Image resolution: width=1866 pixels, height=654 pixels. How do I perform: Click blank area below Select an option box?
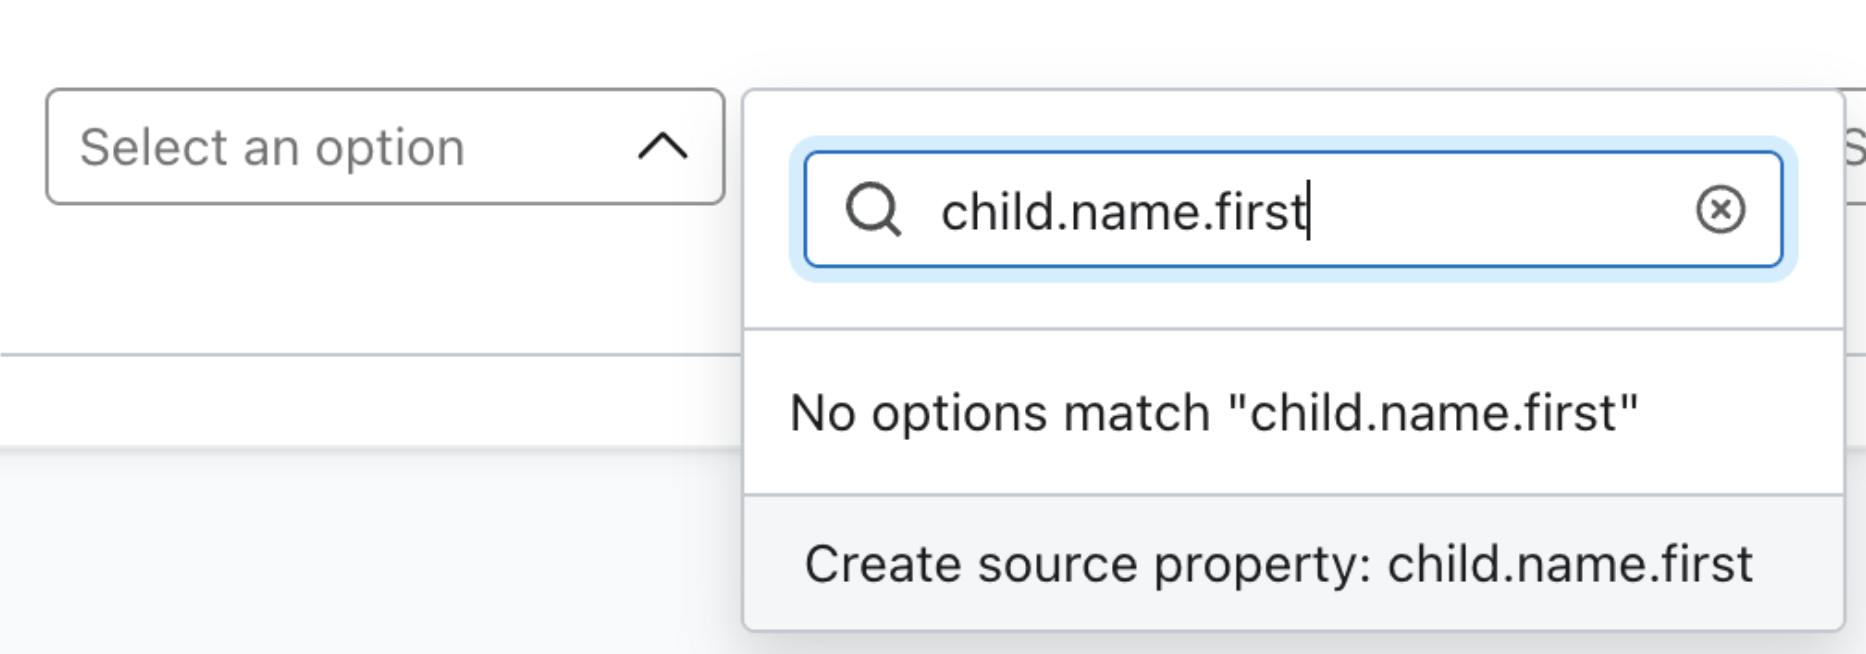[384, 280]
